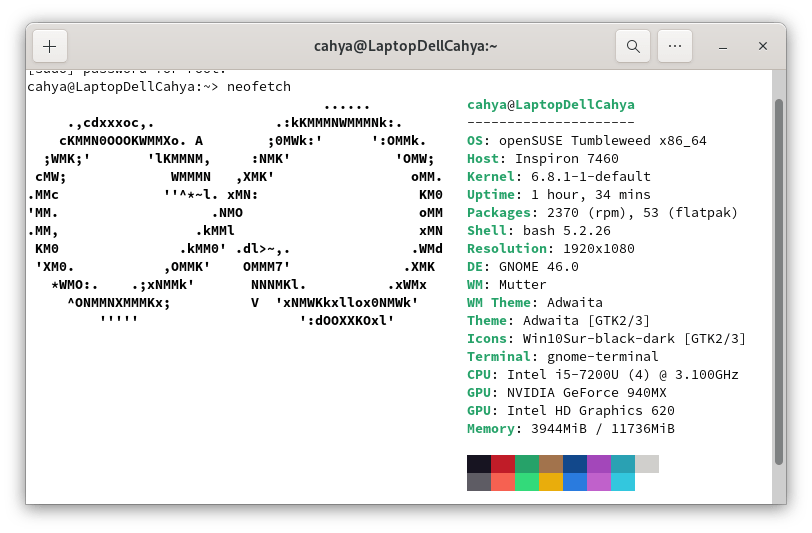Viewport: 812px width, 533px height.
Task: Click the window title cahya@LaptopDellCahya:~
Action: pyautogui.click(x=406, y=46)
